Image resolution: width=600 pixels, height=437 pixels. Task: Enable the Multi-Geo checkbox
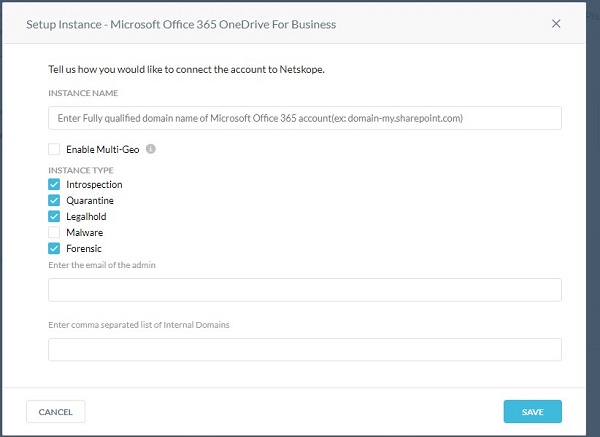click(54, 149)
